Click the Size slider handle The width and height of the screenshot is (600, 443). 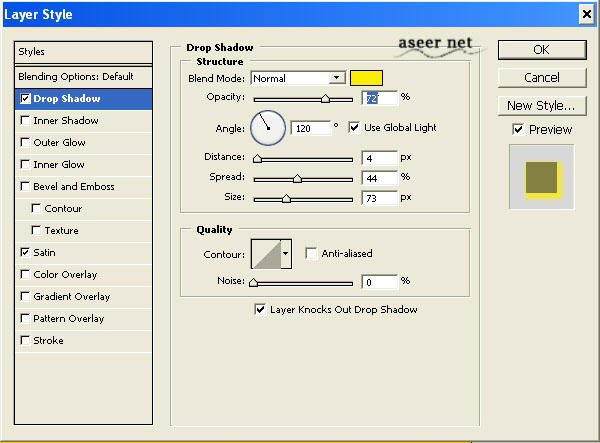tap(286, 198)
